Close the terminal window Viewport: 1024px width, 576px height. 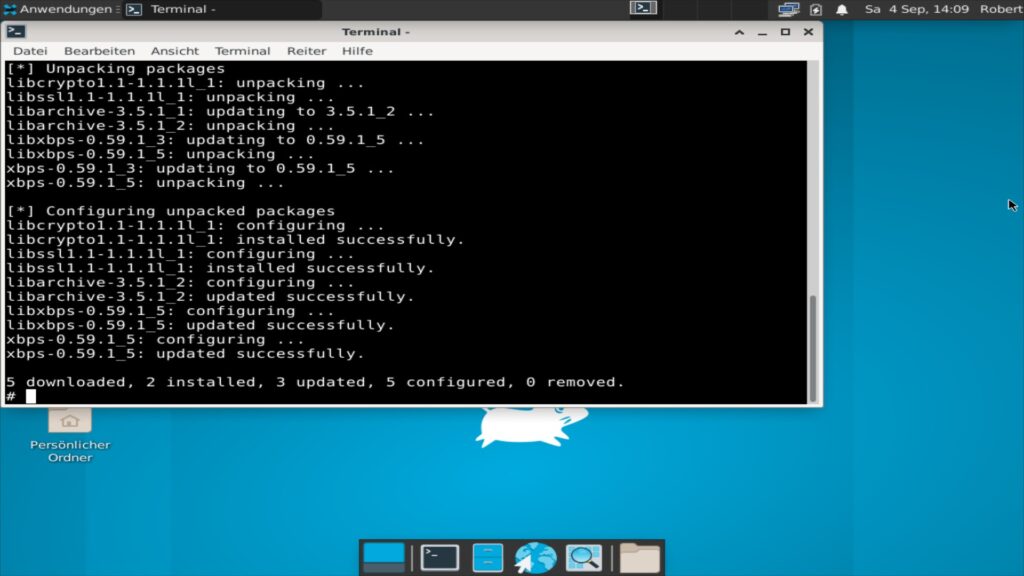coord(808,32)
